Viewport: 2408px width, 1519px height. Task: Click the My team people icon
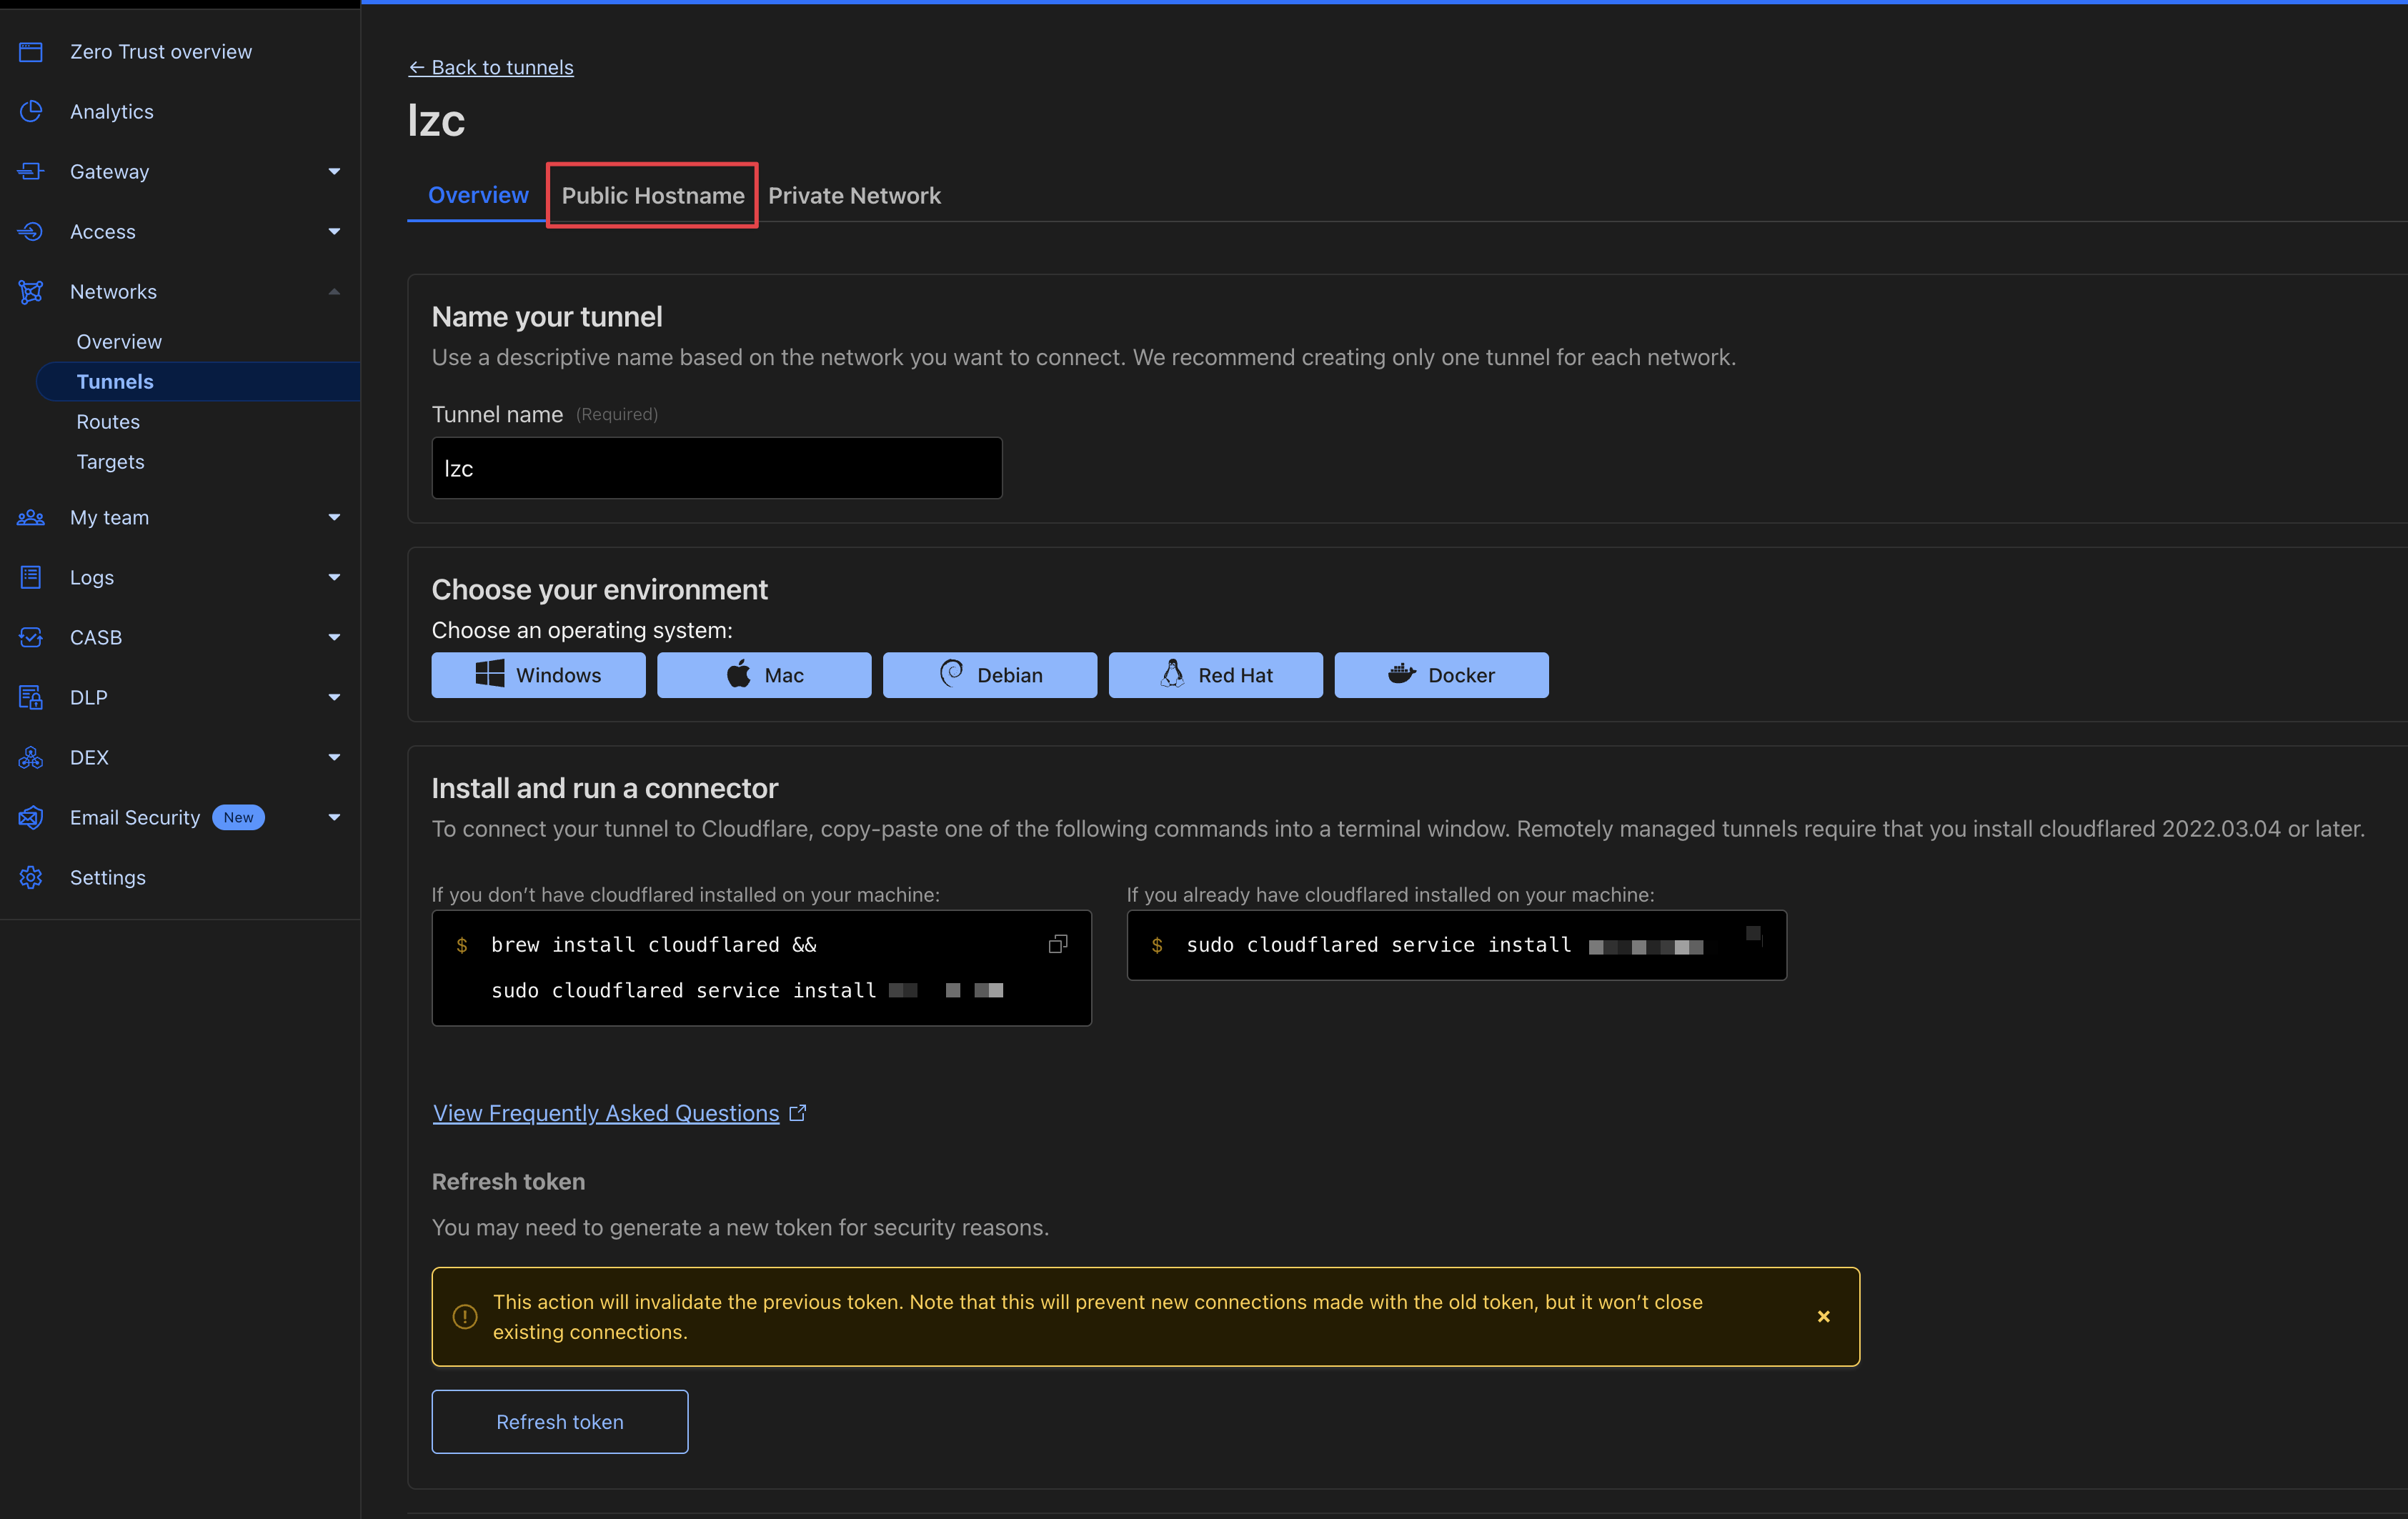point(31,518)
